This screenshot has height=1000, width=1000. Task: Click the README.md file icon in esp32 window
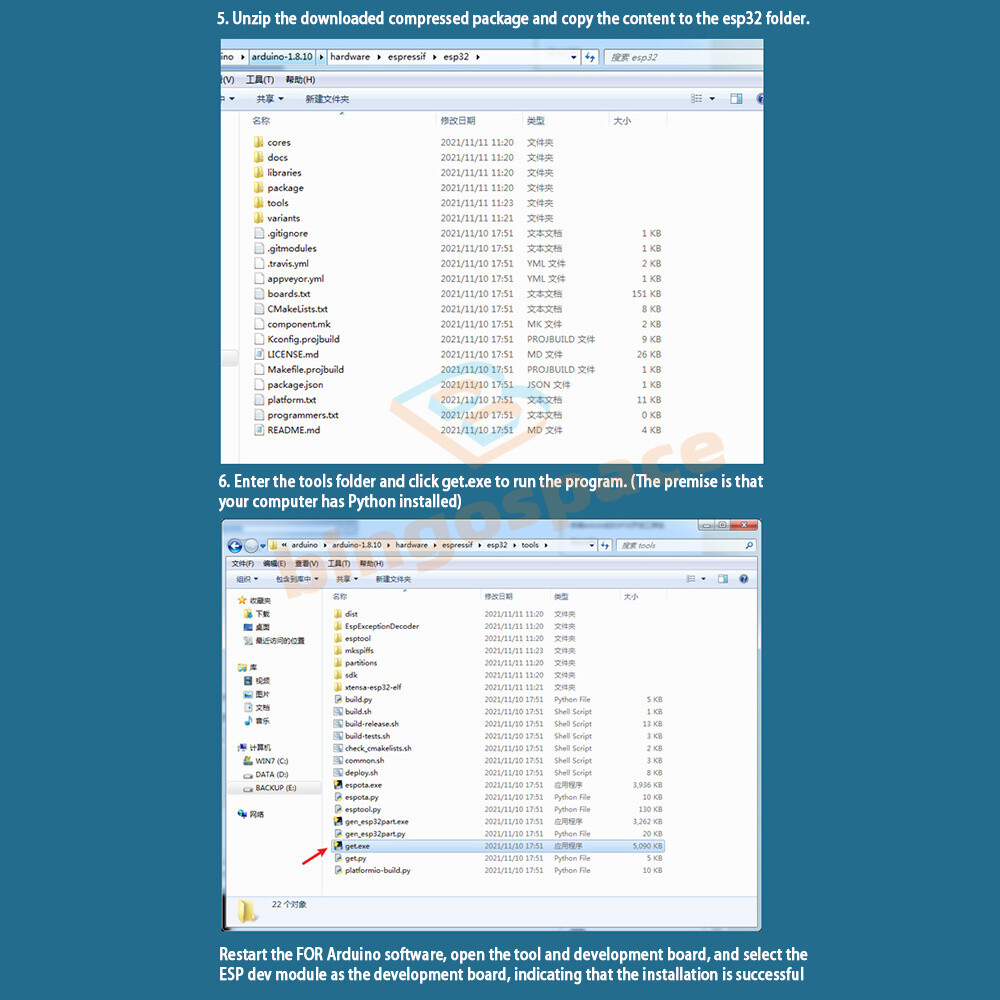click(x=258, y=430)
